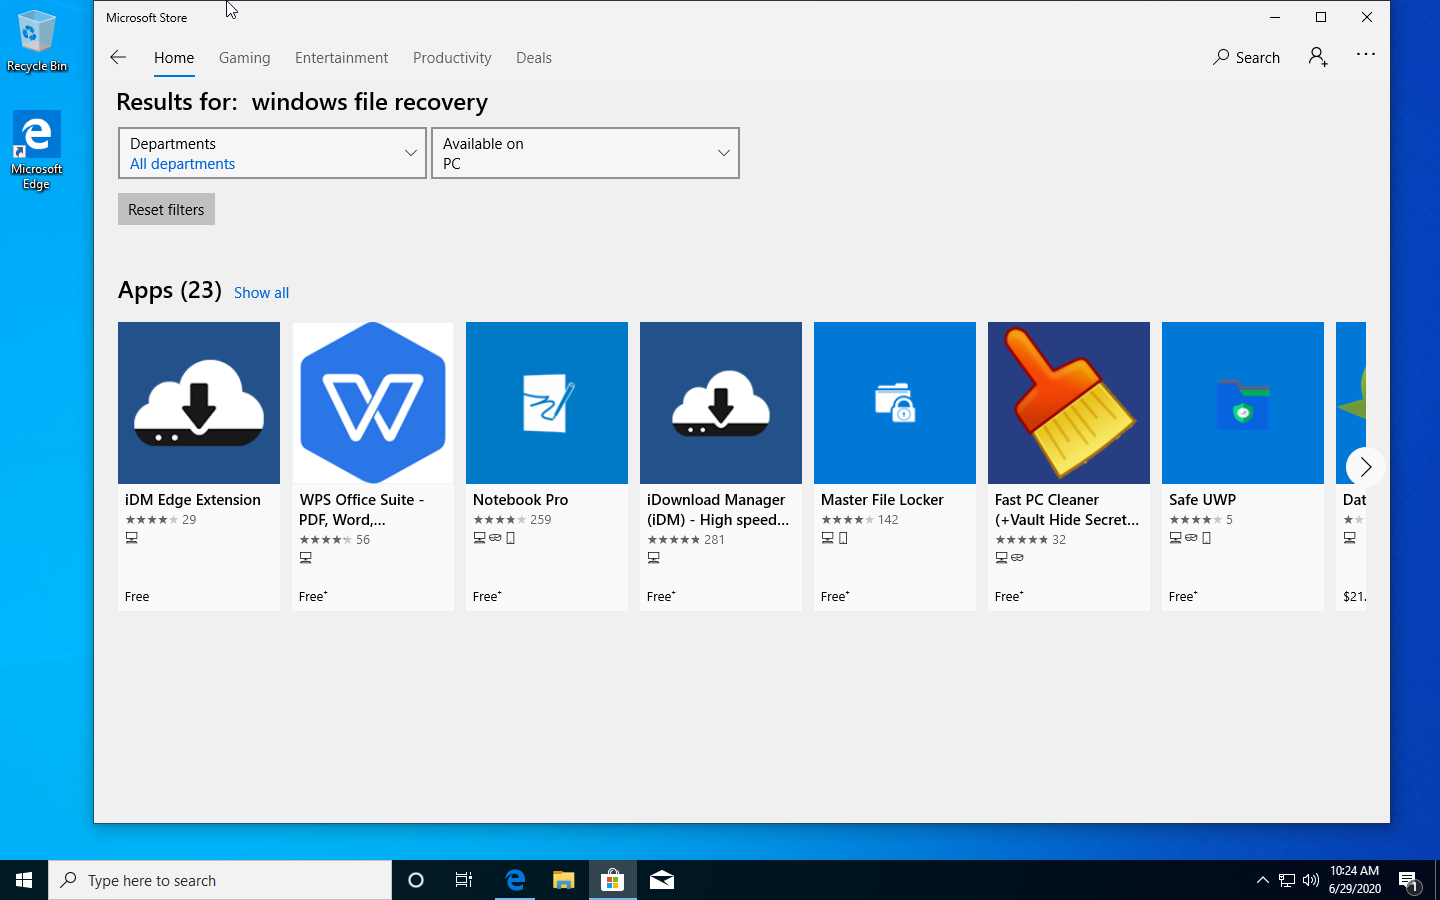Viewport: 1440px width, 900px height.
Task: Click the sign-in account icon
Action: [x=1318, y=57]
